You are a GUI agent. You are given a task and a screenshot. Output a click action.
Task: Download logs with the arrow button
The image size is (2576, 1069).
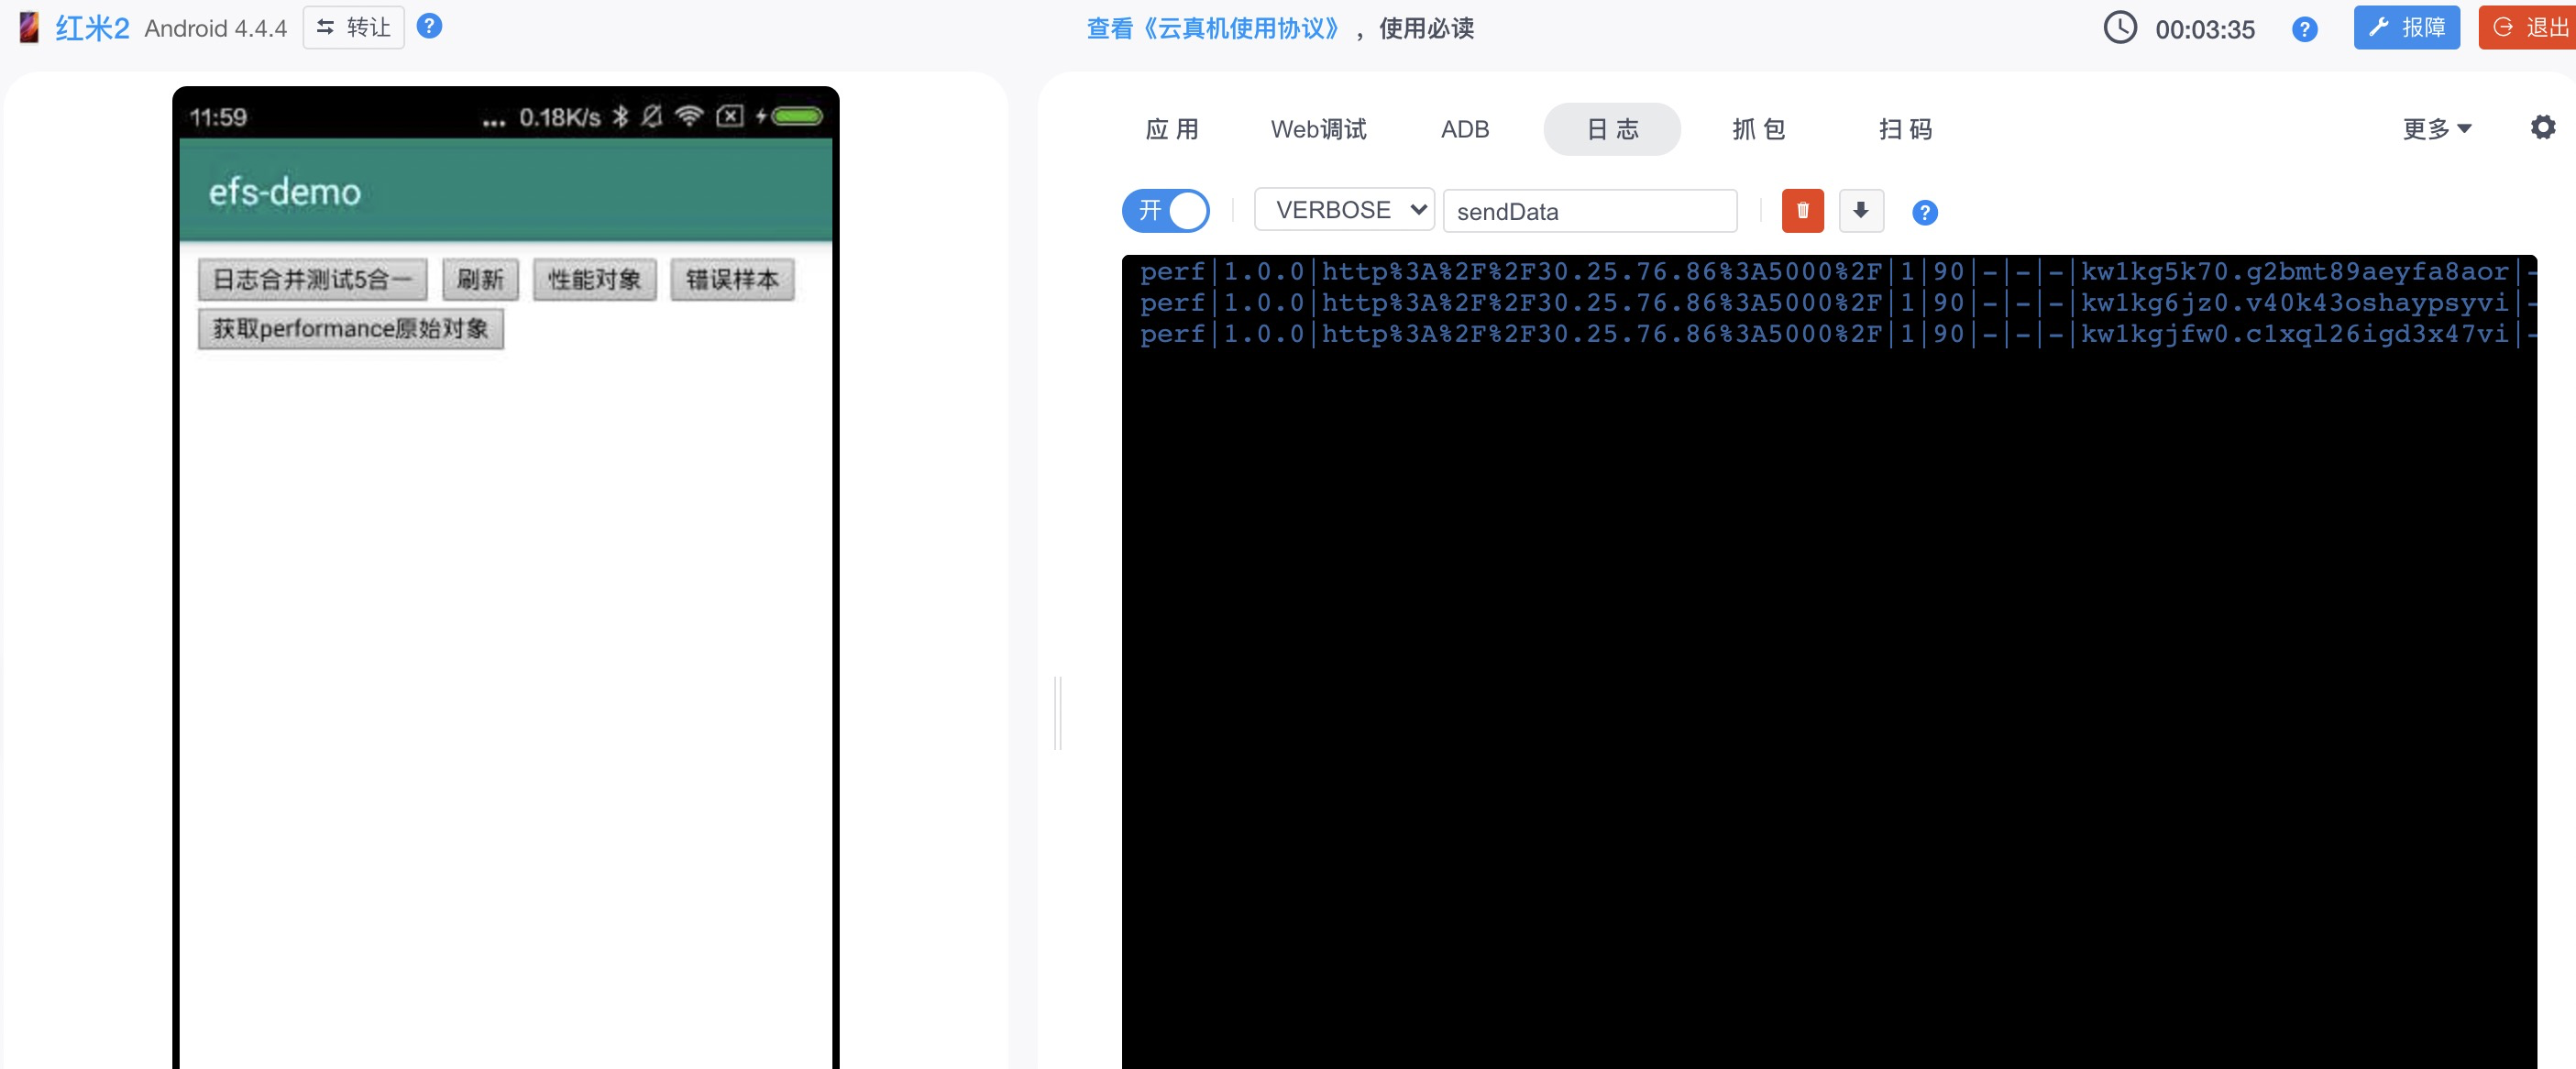[x=1860, y=211]
